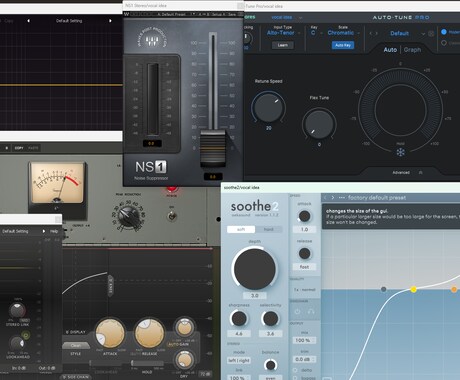Click the preset settings icon beside Default
Screen dimensions: 460x380
(431, 34)
